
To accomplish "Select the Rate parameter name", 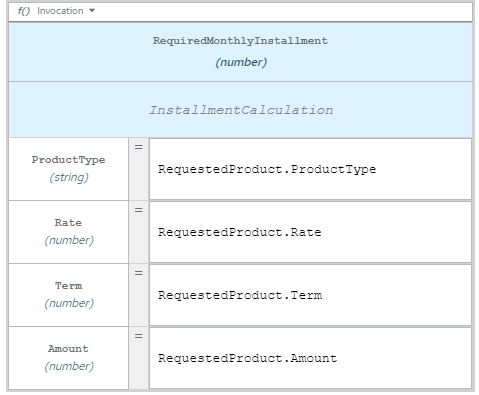I will [x=68, y=222].
